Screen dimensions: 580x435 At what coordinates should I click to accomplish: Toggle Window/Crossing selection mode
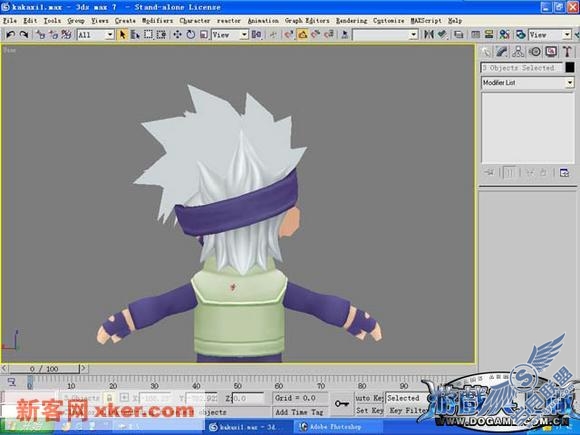pos(161,35)
